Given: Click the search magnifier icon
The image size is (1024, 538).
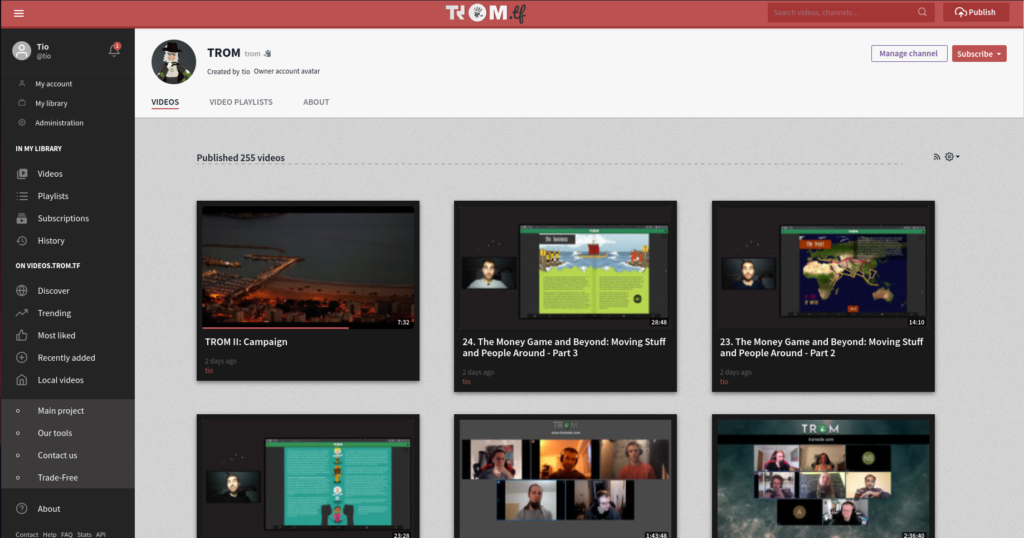Looking at the screenshot, I should 922,12.
